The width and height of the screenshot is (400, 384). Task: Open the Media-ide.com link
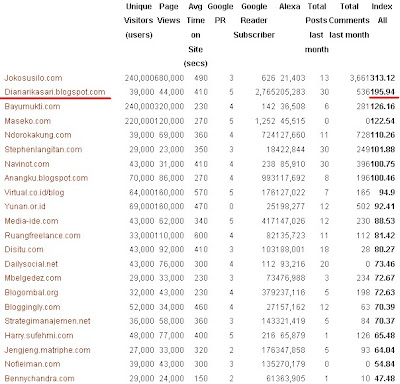(x=31, y=221)
